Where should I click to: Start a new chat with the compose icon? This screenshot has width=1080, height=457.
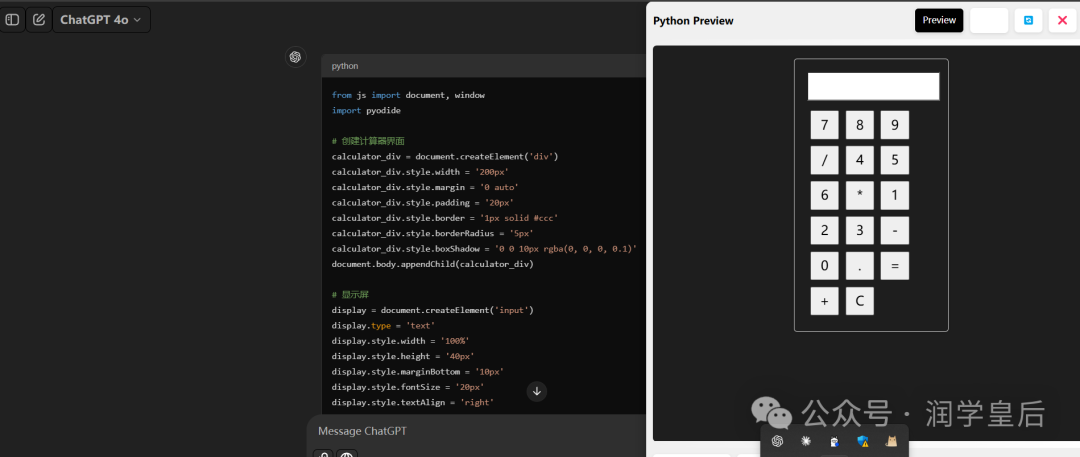[39, 20]
